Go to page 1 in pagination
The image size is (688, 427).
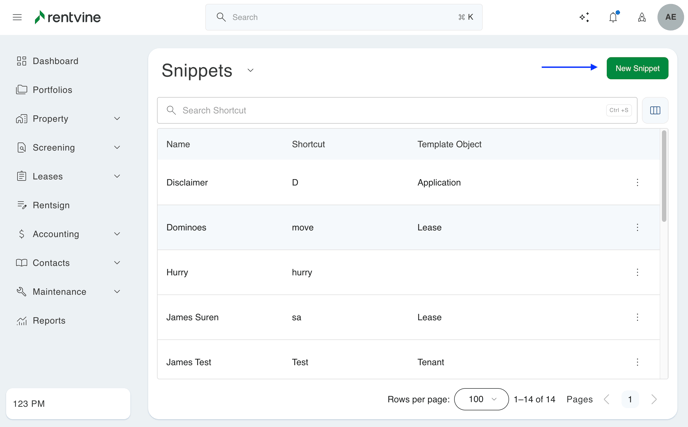click(x=630, y=399)
